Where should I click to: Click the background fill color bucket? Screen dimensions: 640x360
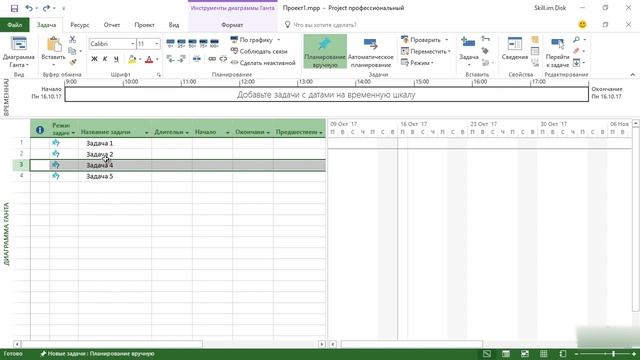132,59
